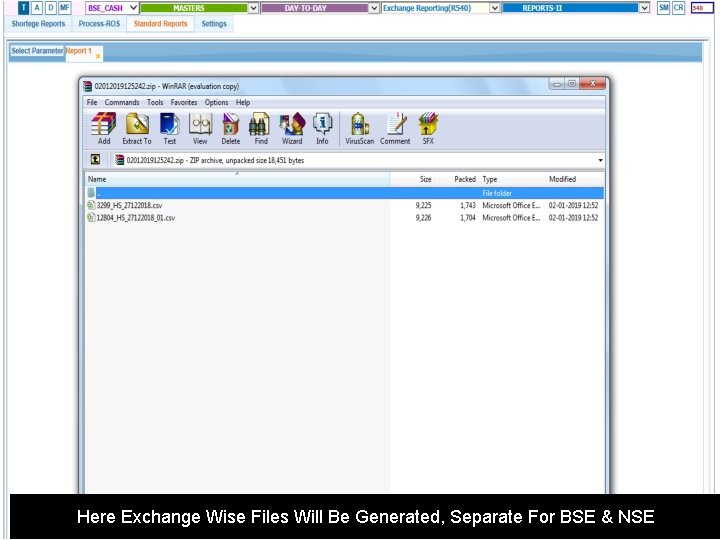Click the 540 code input field
The height and width of the screenshot is (540, 720).
(x=702, y=8)
